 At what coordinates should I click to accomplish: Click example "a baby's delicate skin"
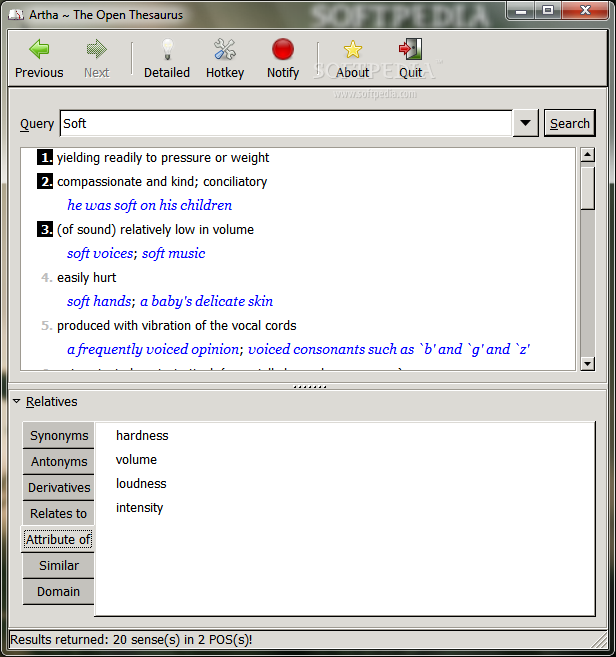[207, 301]
